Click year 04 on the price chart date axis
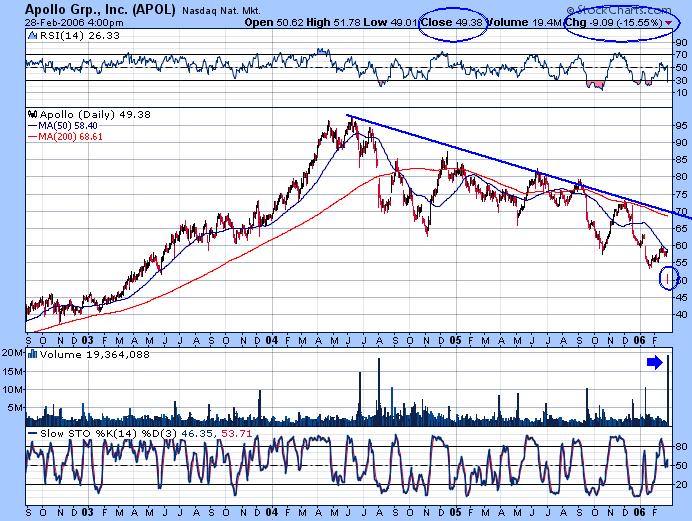 click(x=271, y=340)
